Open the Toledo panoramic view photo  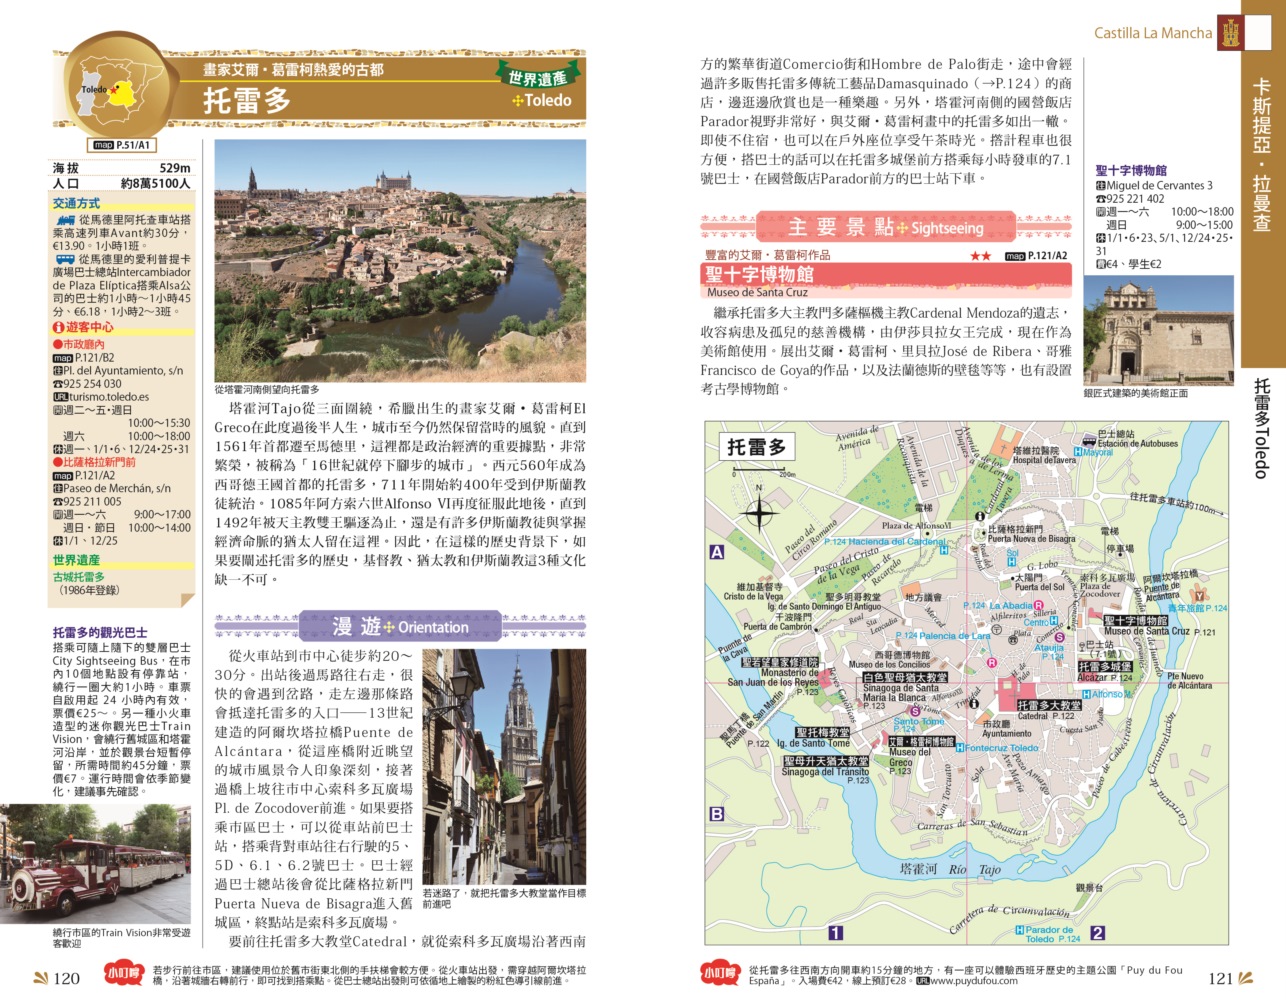[x=399, y=259]
